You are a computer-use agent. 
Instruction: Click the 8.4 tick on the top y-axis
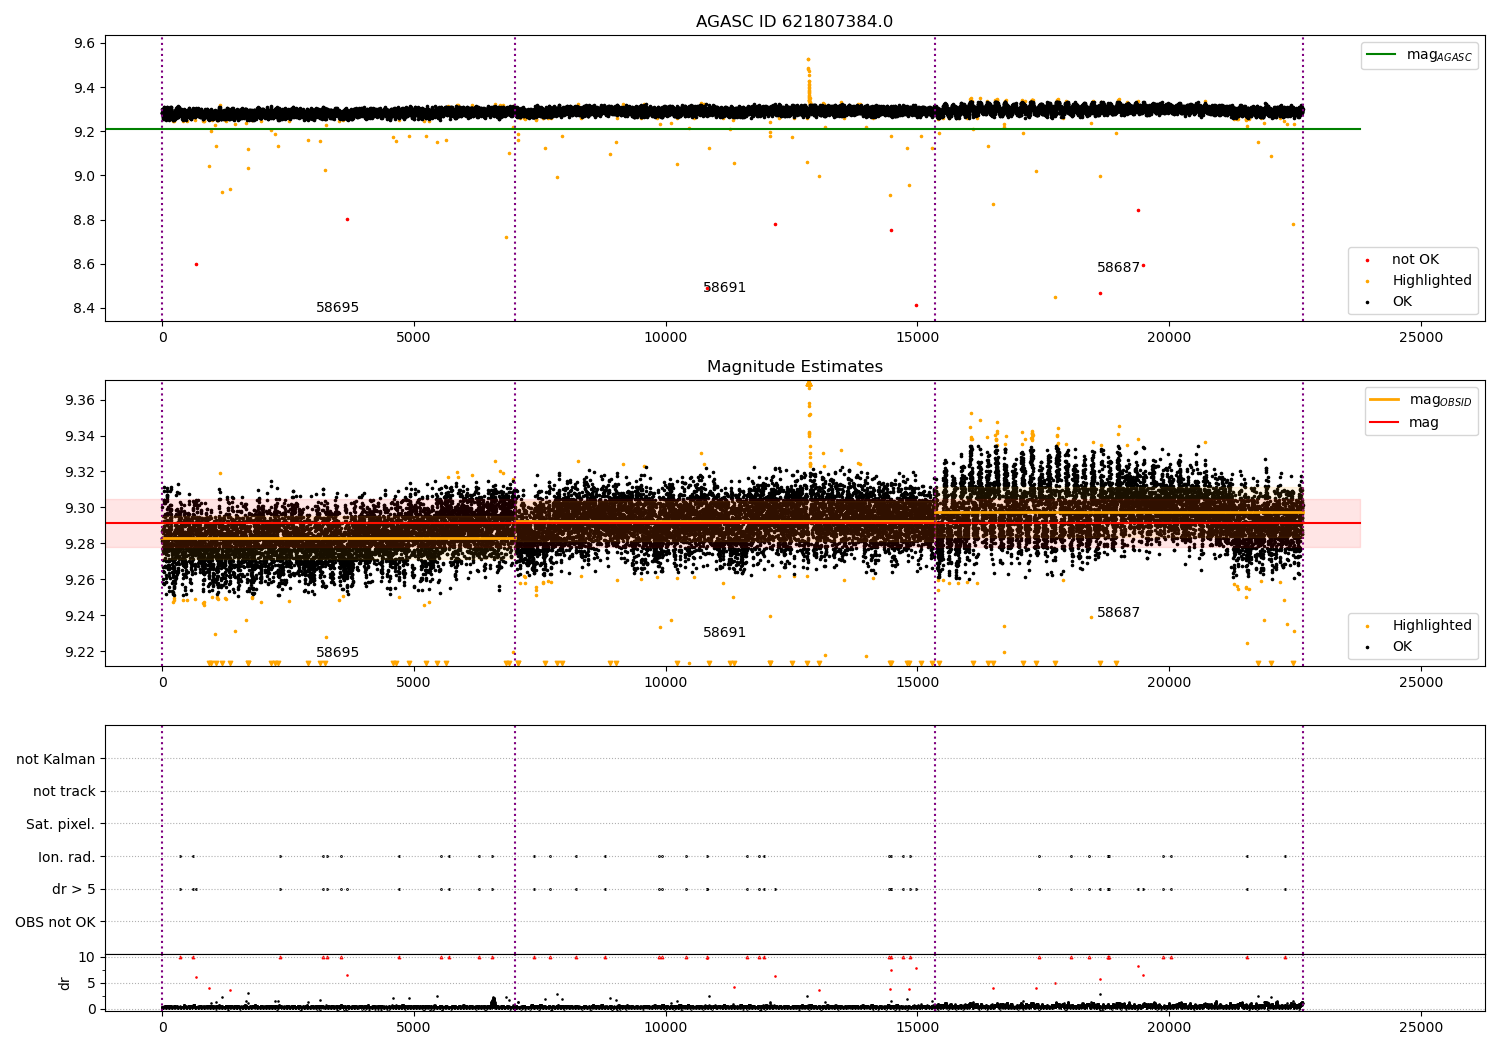coord(84,309)
